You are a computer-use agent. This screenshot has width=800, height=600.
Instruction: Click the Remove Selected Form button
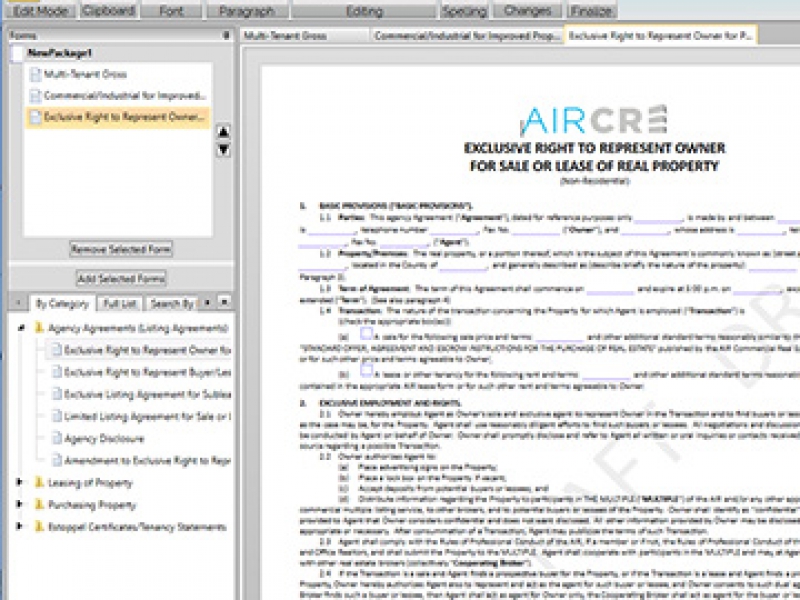121,247
